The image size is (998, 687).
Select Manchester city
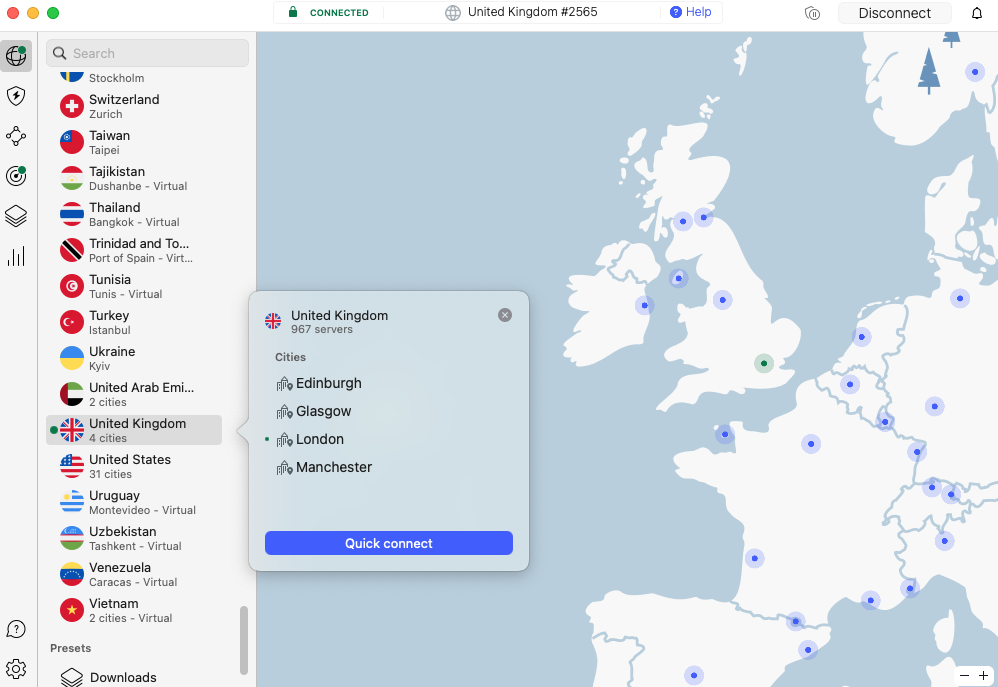tap(324, 467)
